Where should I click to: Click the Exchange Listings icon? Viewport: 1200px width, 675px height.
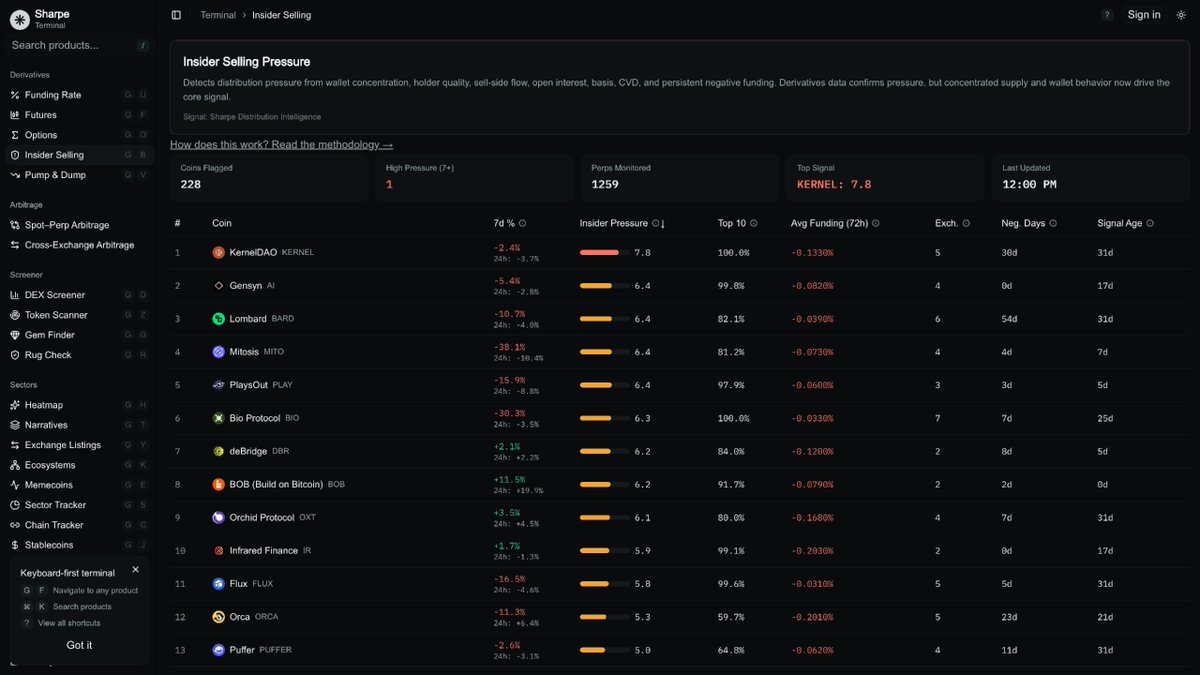click(x=15, y=445)
